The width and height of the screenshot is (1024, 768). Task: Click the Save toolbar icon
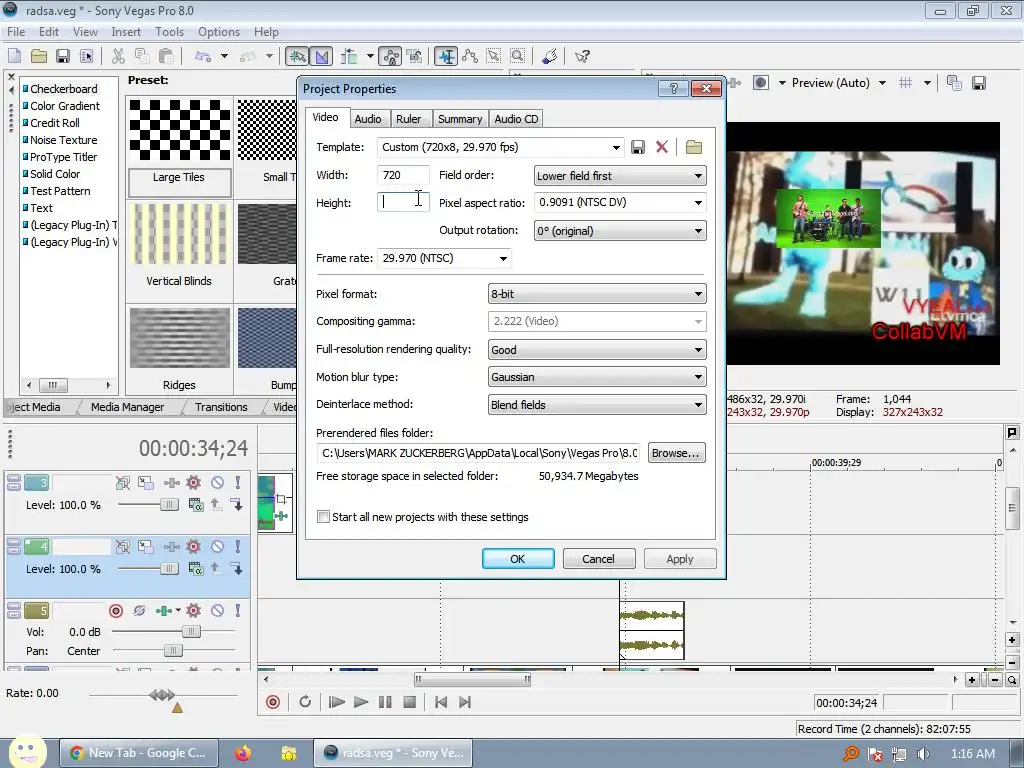pyautogui.click(x=63, y=56)
